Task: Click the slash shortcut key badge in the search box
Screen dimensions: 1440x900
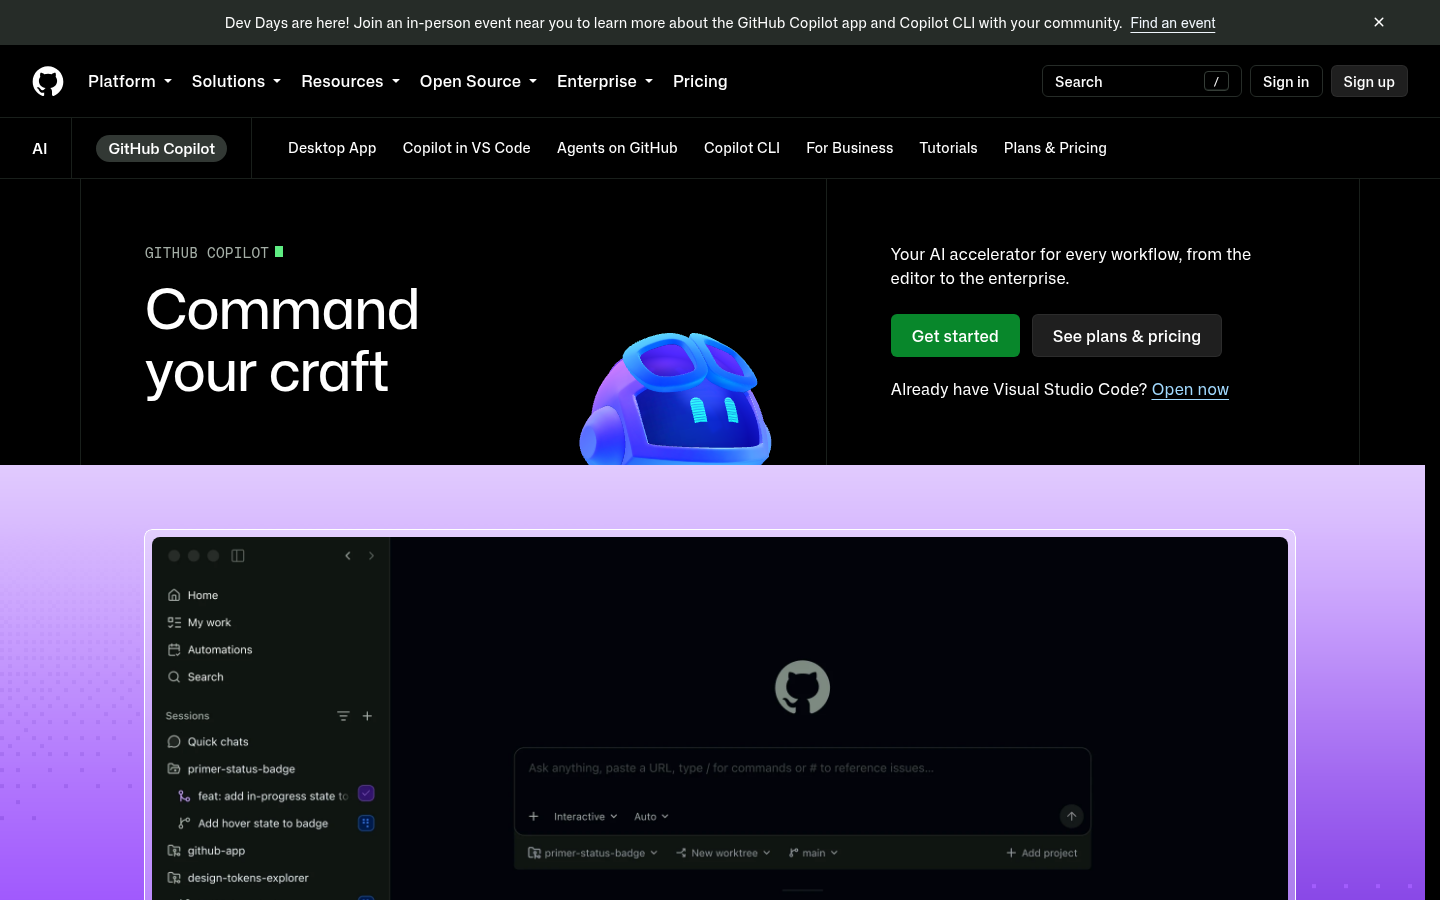Action: 1216,82
